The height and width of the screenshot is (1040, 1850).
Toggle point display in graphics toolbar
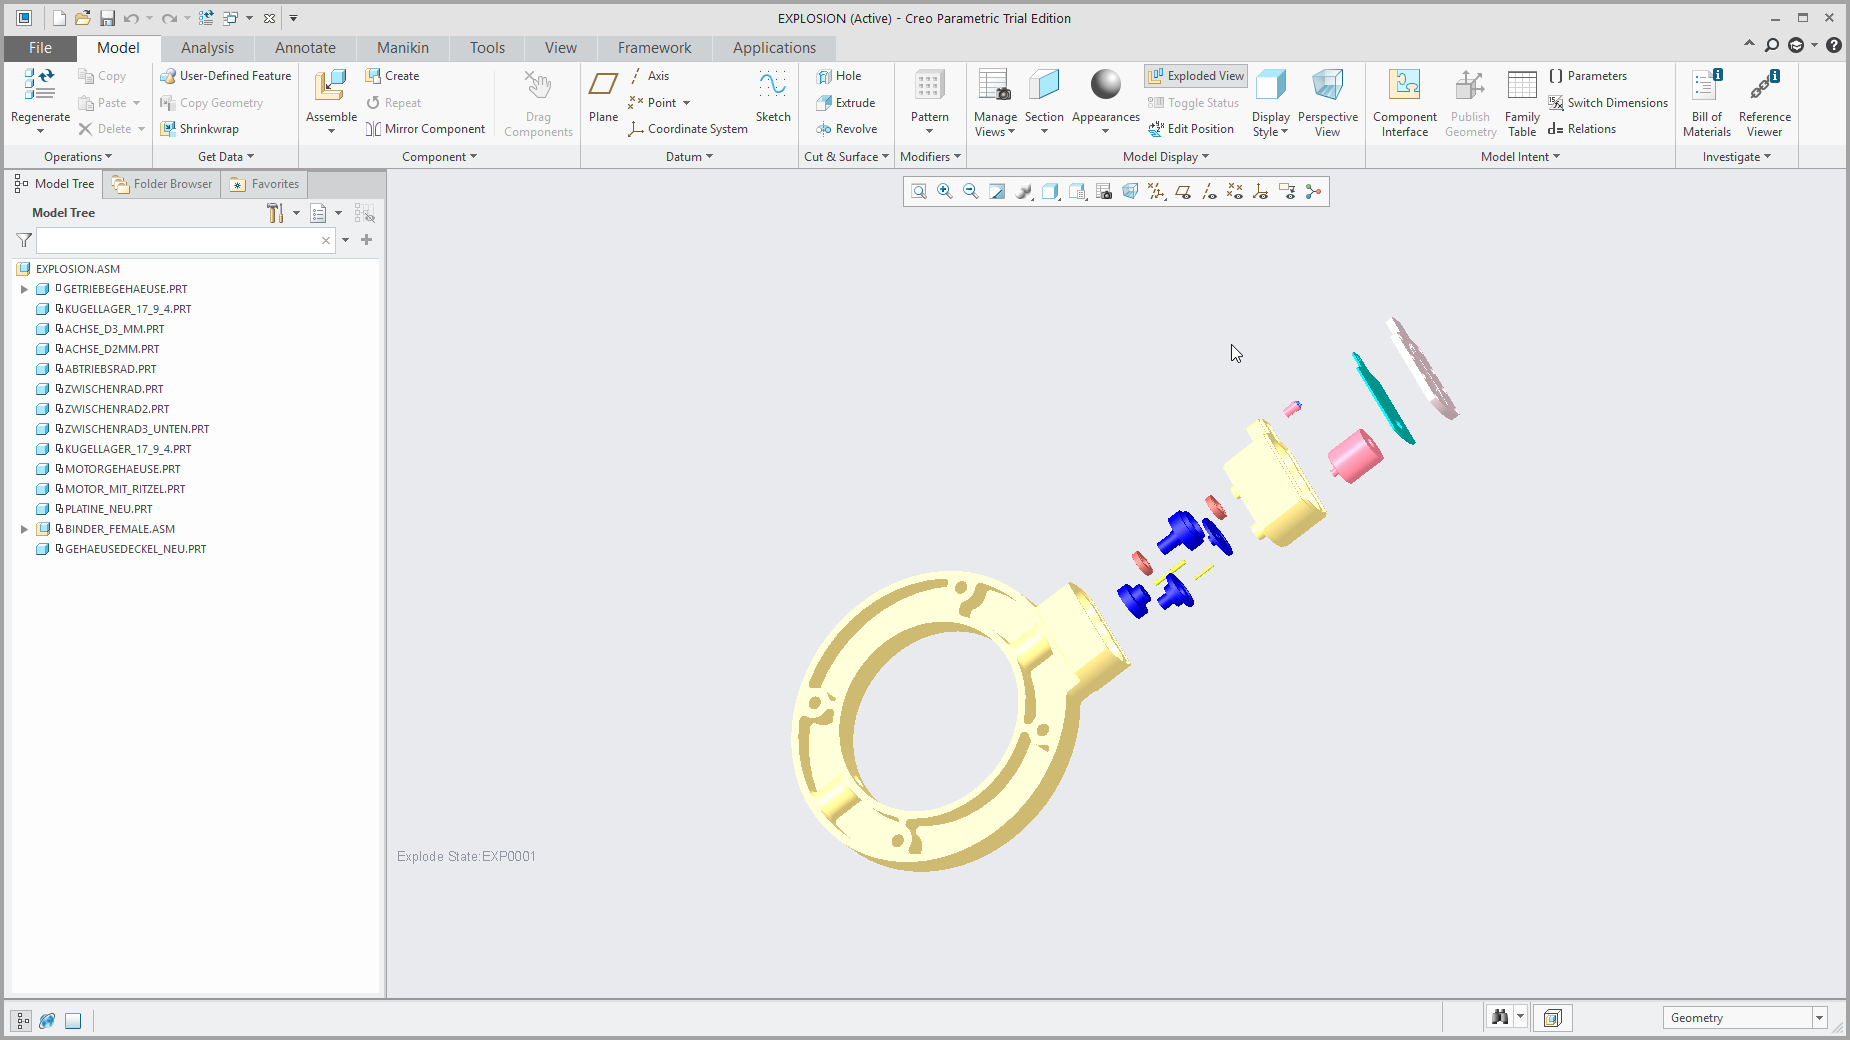(1235, 192)
